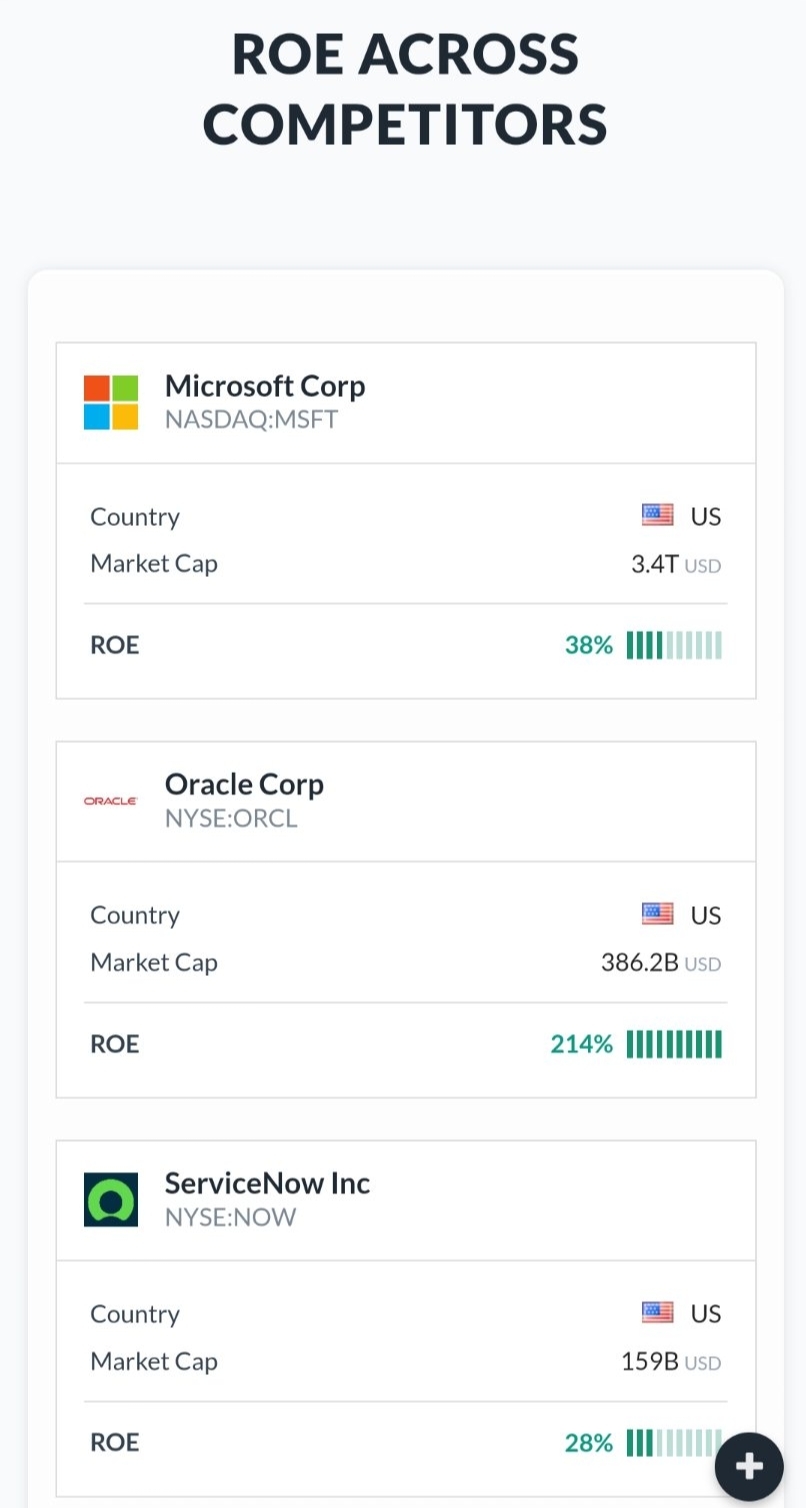Click the NYSE:NOW ticker symbol

pyautogui.click(x=230, y=1217)
